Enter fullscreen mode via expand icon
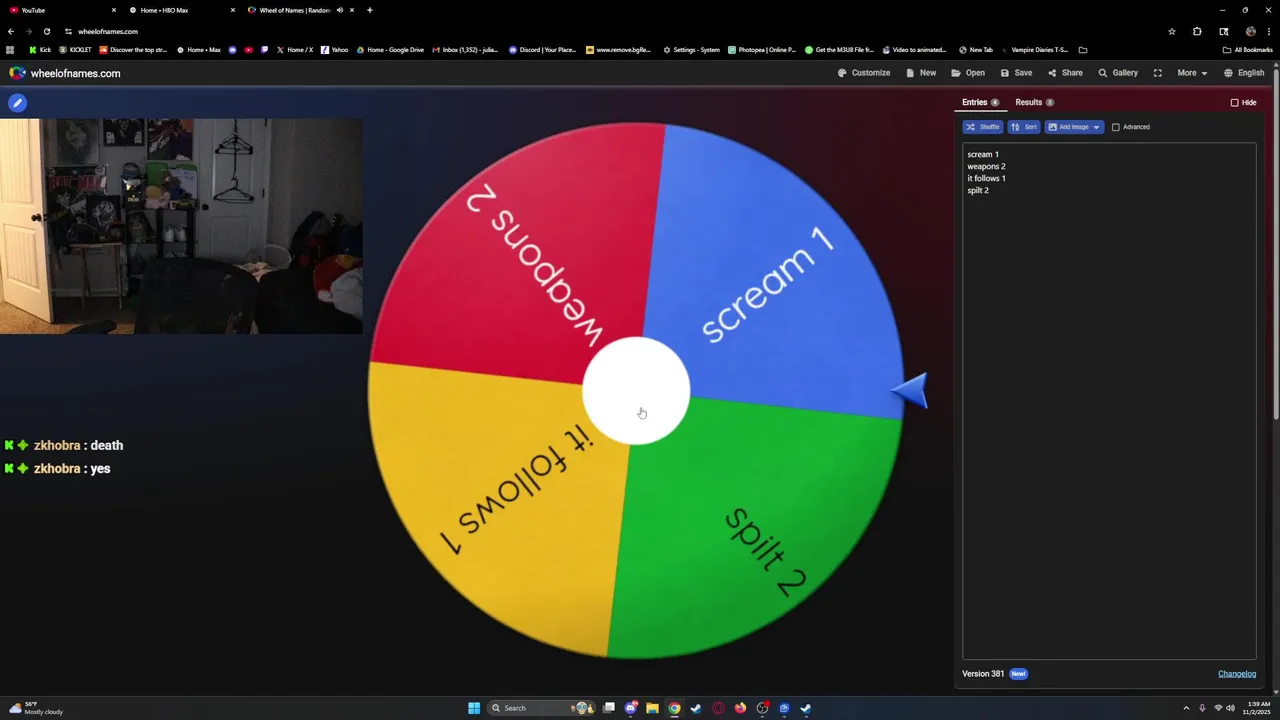This screenshot has width=1280, height=720. coord(1157,73)
